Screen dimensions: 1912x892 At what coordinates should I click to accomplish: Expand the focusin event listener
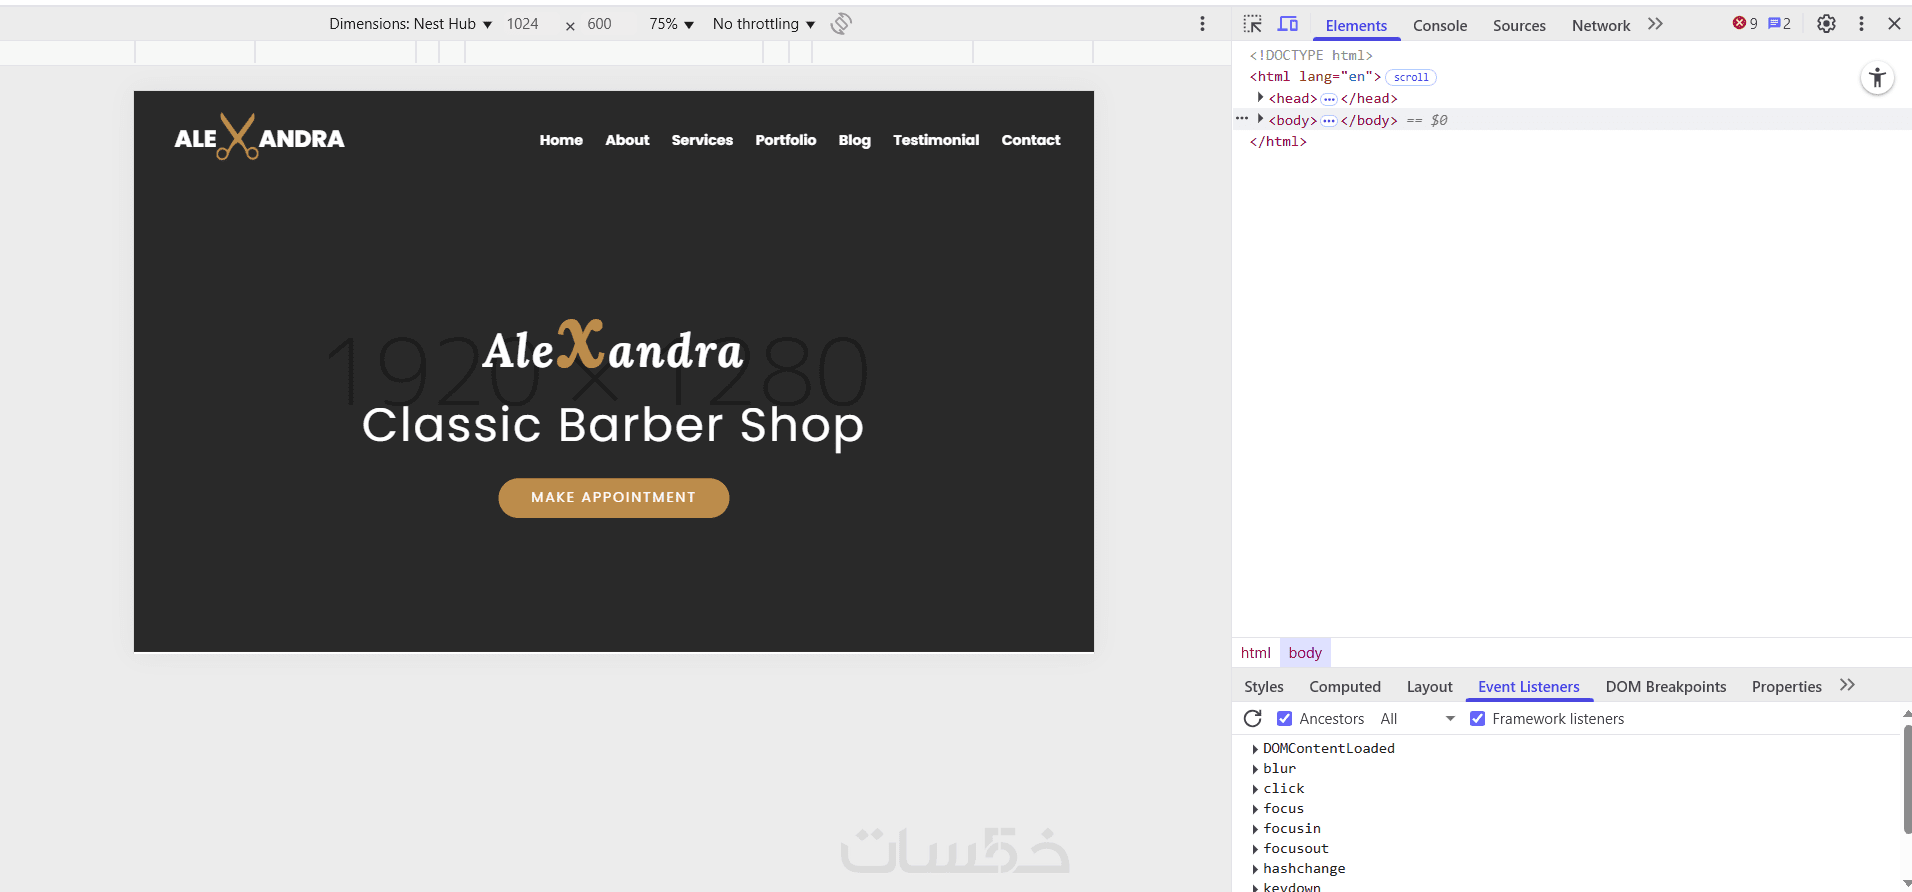[x=1255, y=829]
